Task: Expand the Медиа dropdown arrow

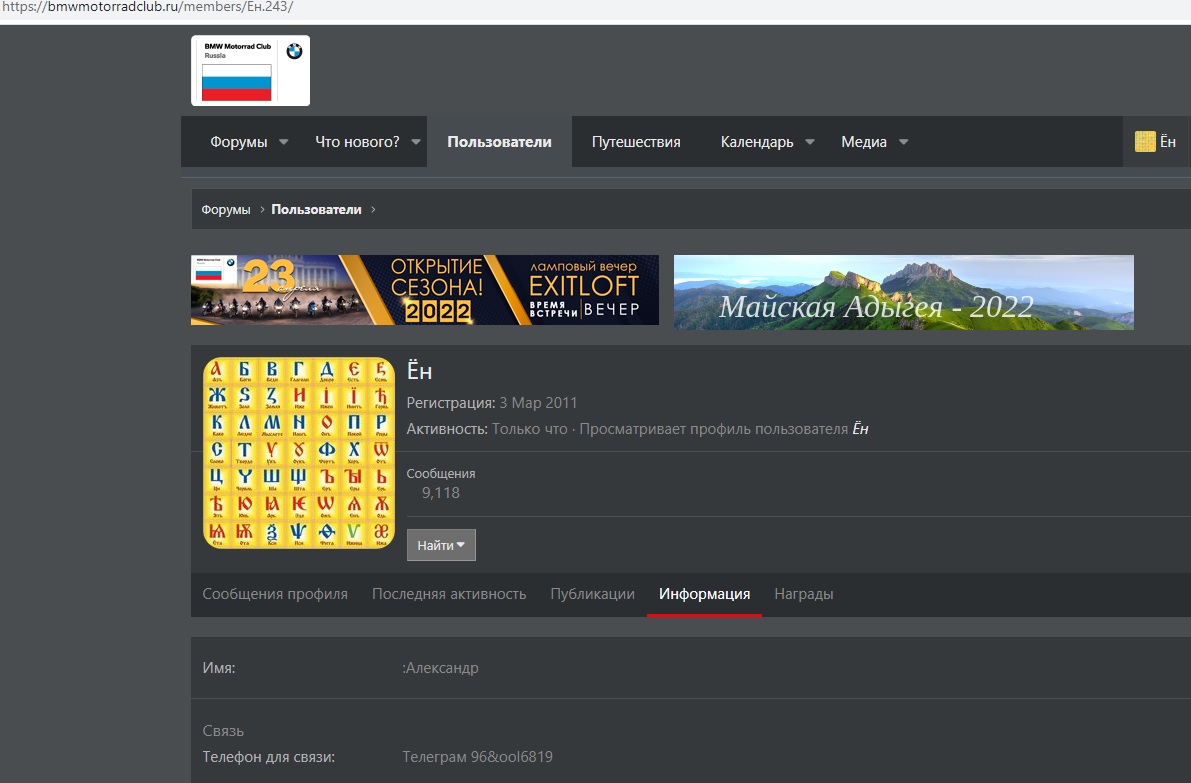Action: pyautogui.click(x=903, y=142)
